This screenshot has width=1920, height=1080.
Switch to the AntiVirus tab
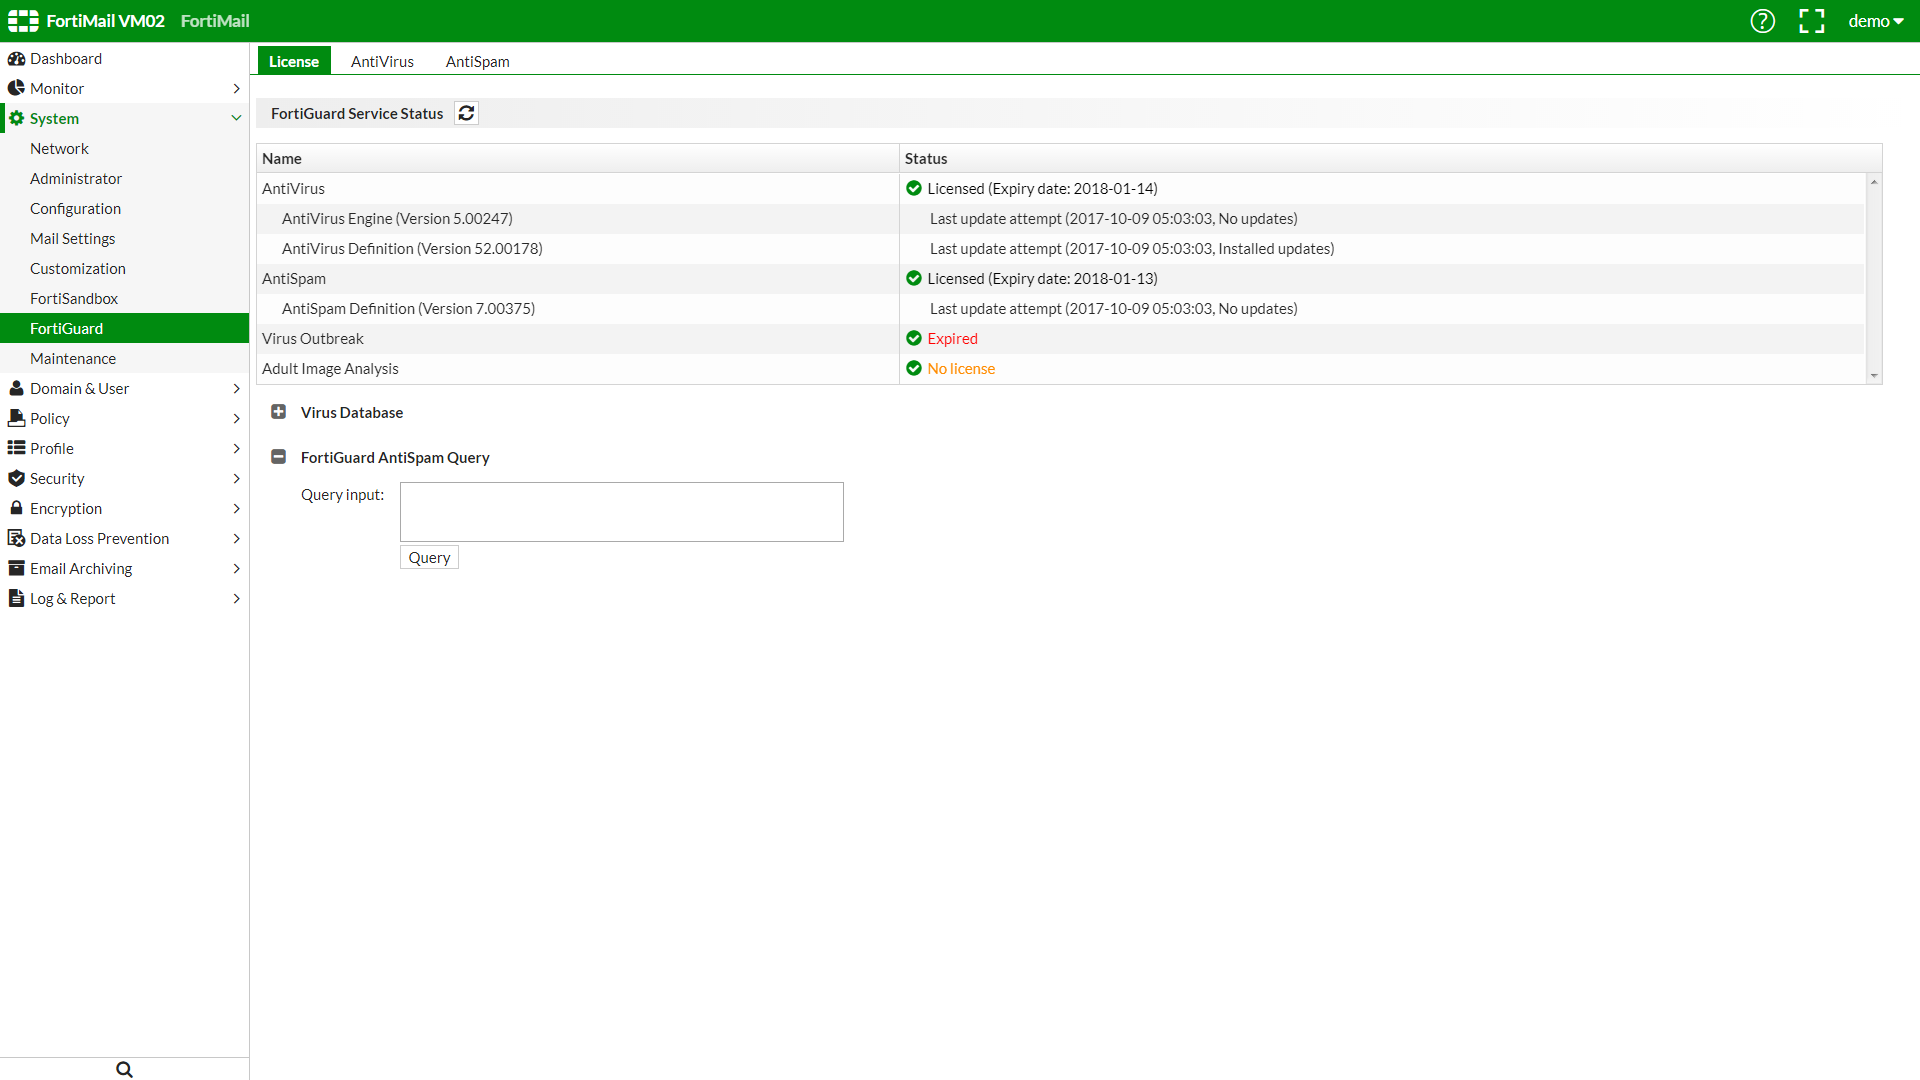tap(382, 61)
